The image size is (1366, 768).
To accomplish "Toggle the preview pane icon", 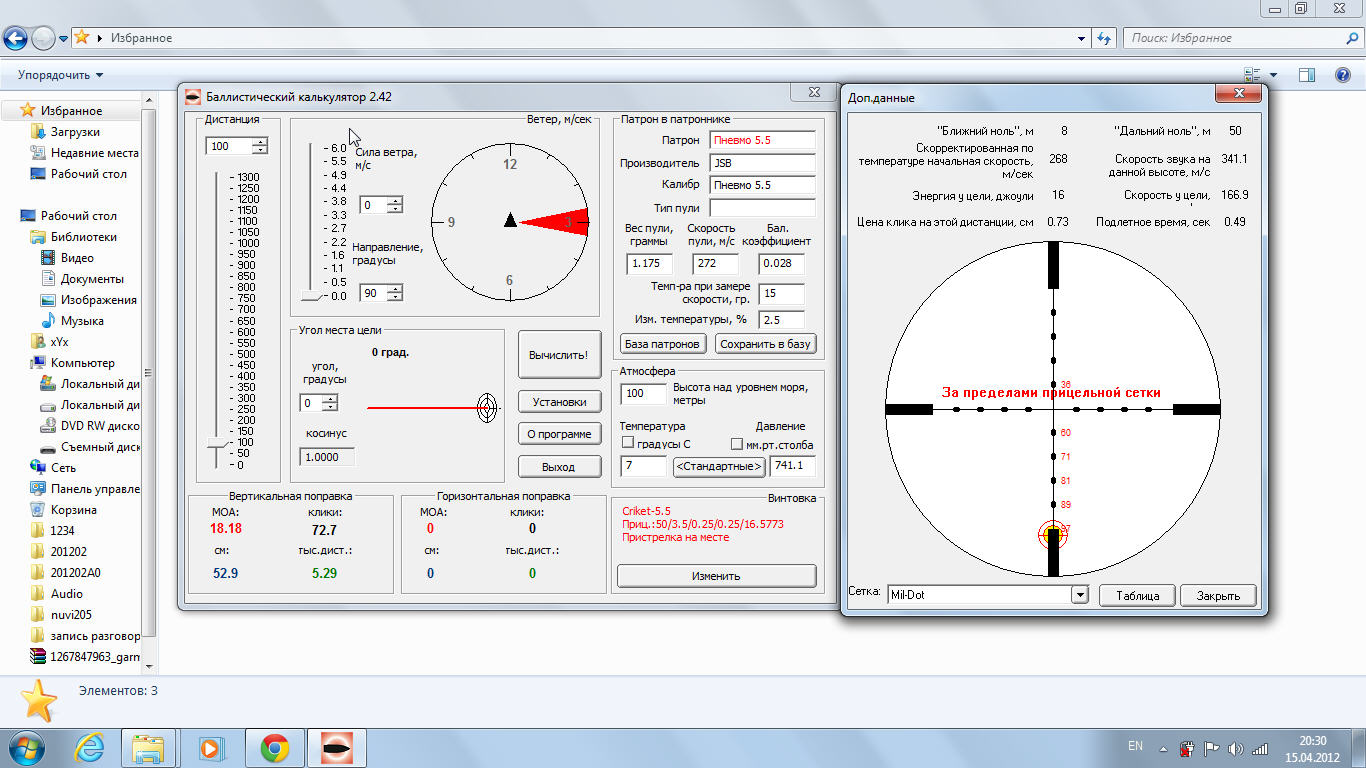I will (1306, 75).
